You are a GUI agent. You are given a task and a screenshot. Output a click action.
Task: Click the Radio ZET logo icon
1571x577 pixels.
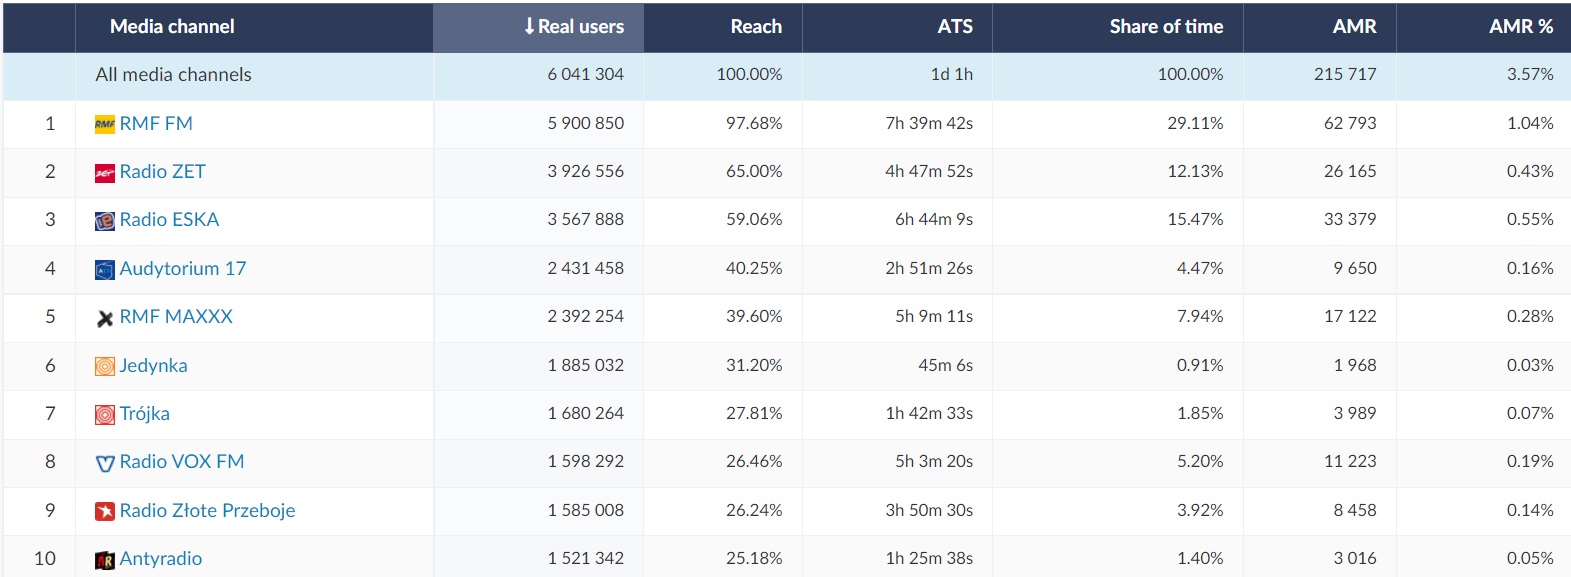(x=104, y=173)
